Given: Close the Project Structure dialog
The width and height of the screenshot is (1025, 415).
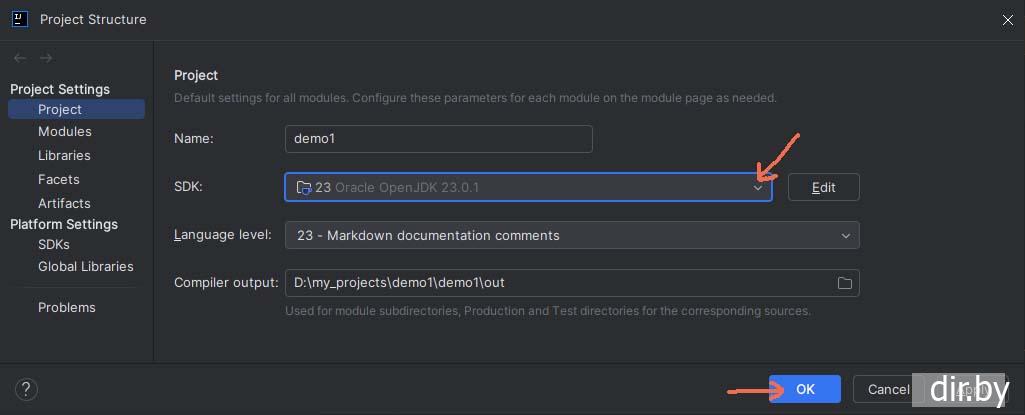Looking at the screenshot, I should coord(1007,19).
